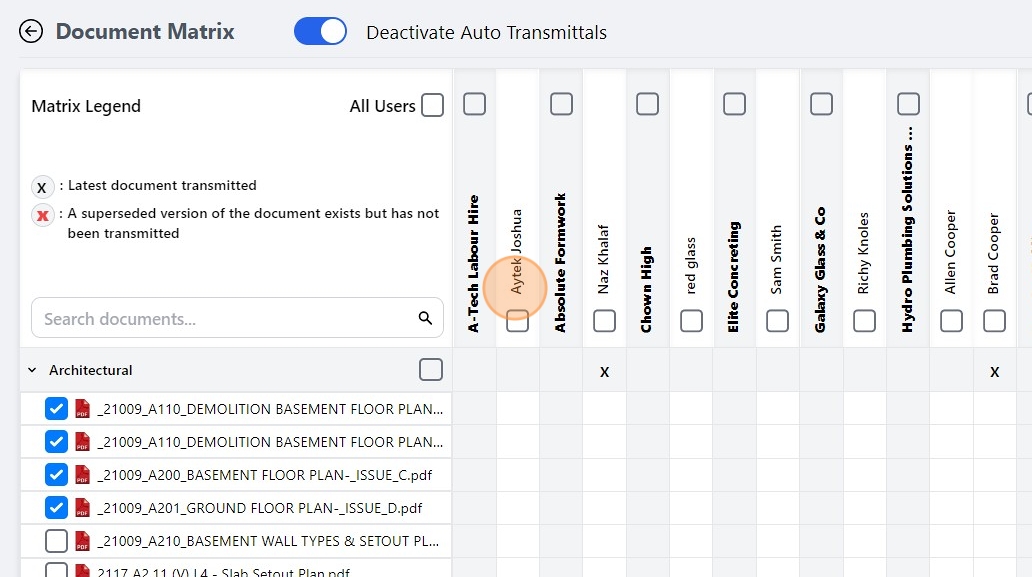Open _21009_A201_GROUND FLOOR PLAN-_ISSUE_D.pdf
1032x577 pixels.
point(260,508)
